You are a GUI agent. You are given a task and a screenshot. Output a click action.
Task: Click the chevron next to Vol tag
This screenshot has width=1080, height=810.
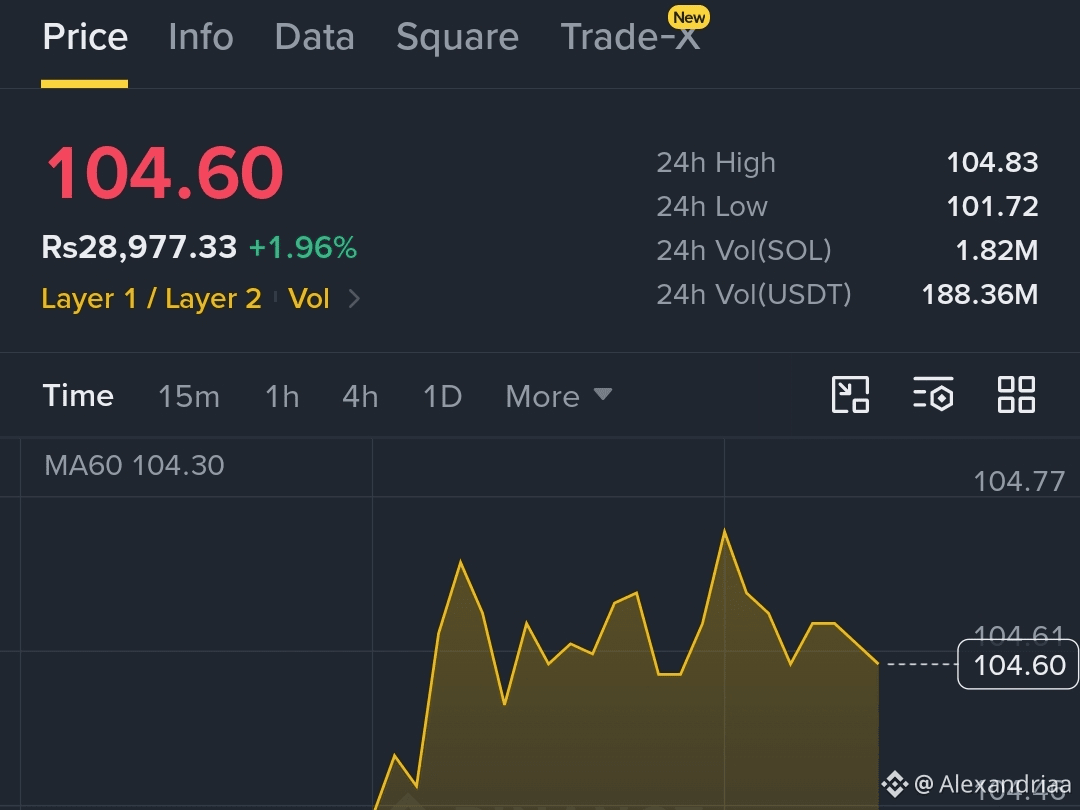pos(354,298)
